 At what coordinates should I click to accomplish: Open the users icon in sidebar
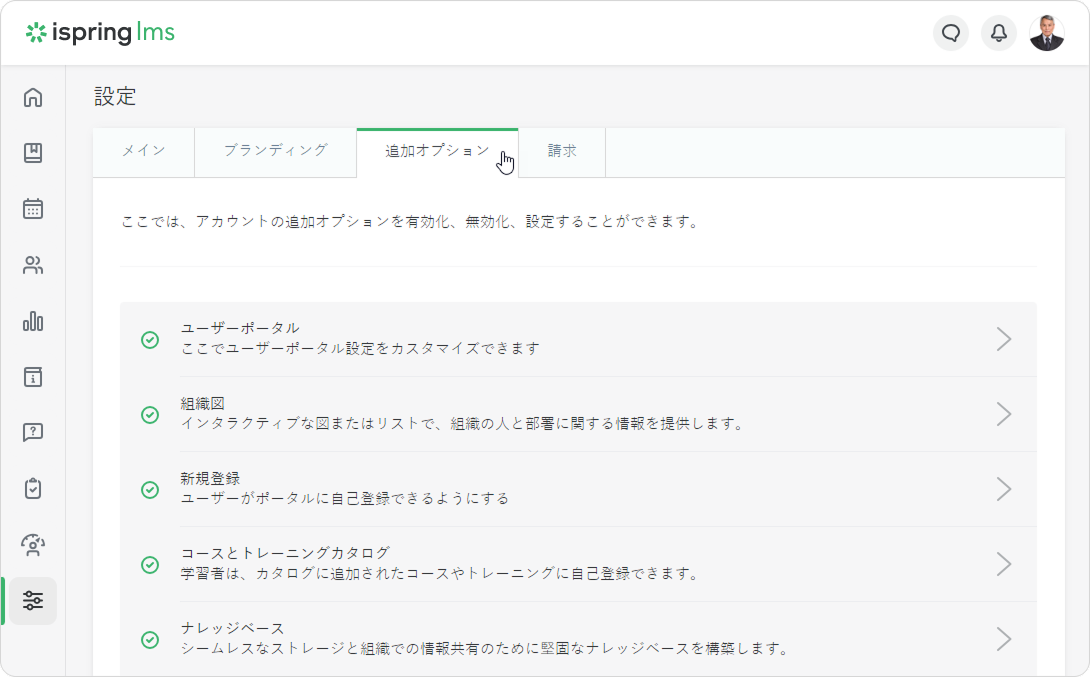[33, 265]
